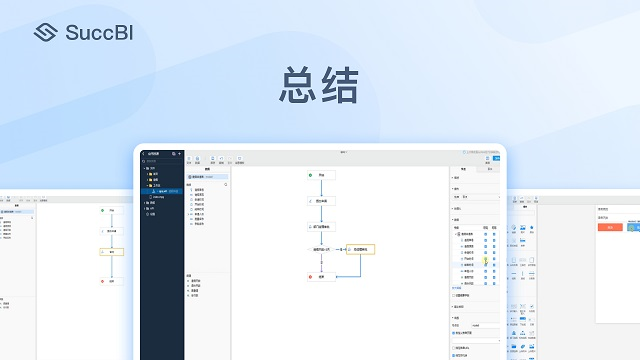Viewport: 640px width, 360px height.
Task: Select the green start node in center flowchart
Action: 321,175
